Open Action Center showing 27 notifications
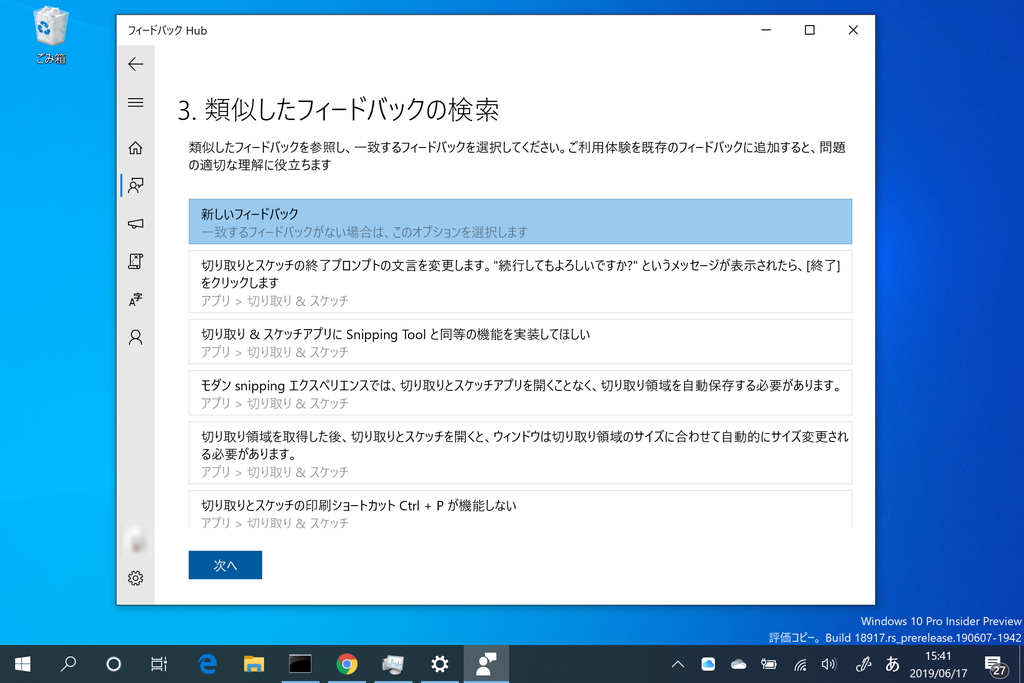The image size is (1024, 683). (x=996, y=663)
